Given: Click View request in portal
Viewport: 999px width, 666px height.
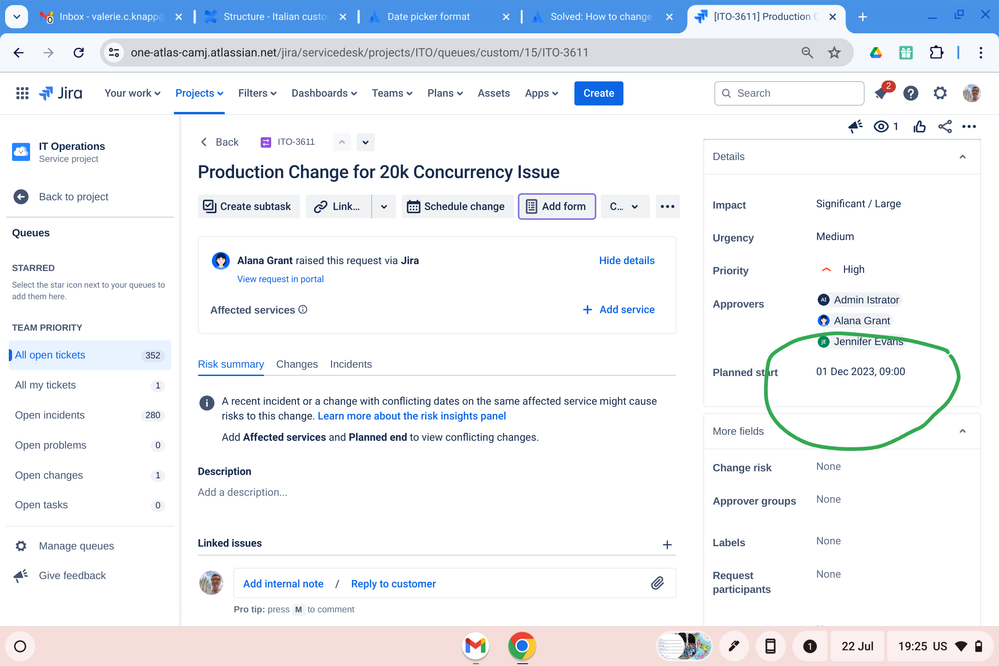Looking at the screenshot, I should point(280,279).
